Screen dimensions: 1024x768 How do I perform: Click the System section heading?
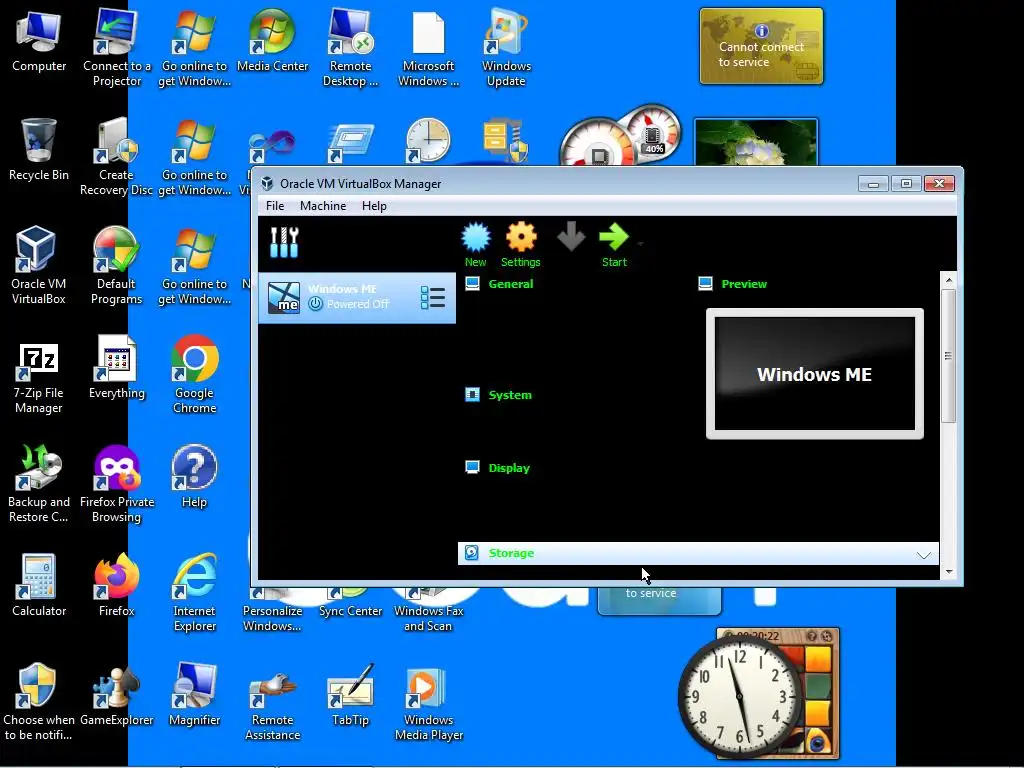510,395
